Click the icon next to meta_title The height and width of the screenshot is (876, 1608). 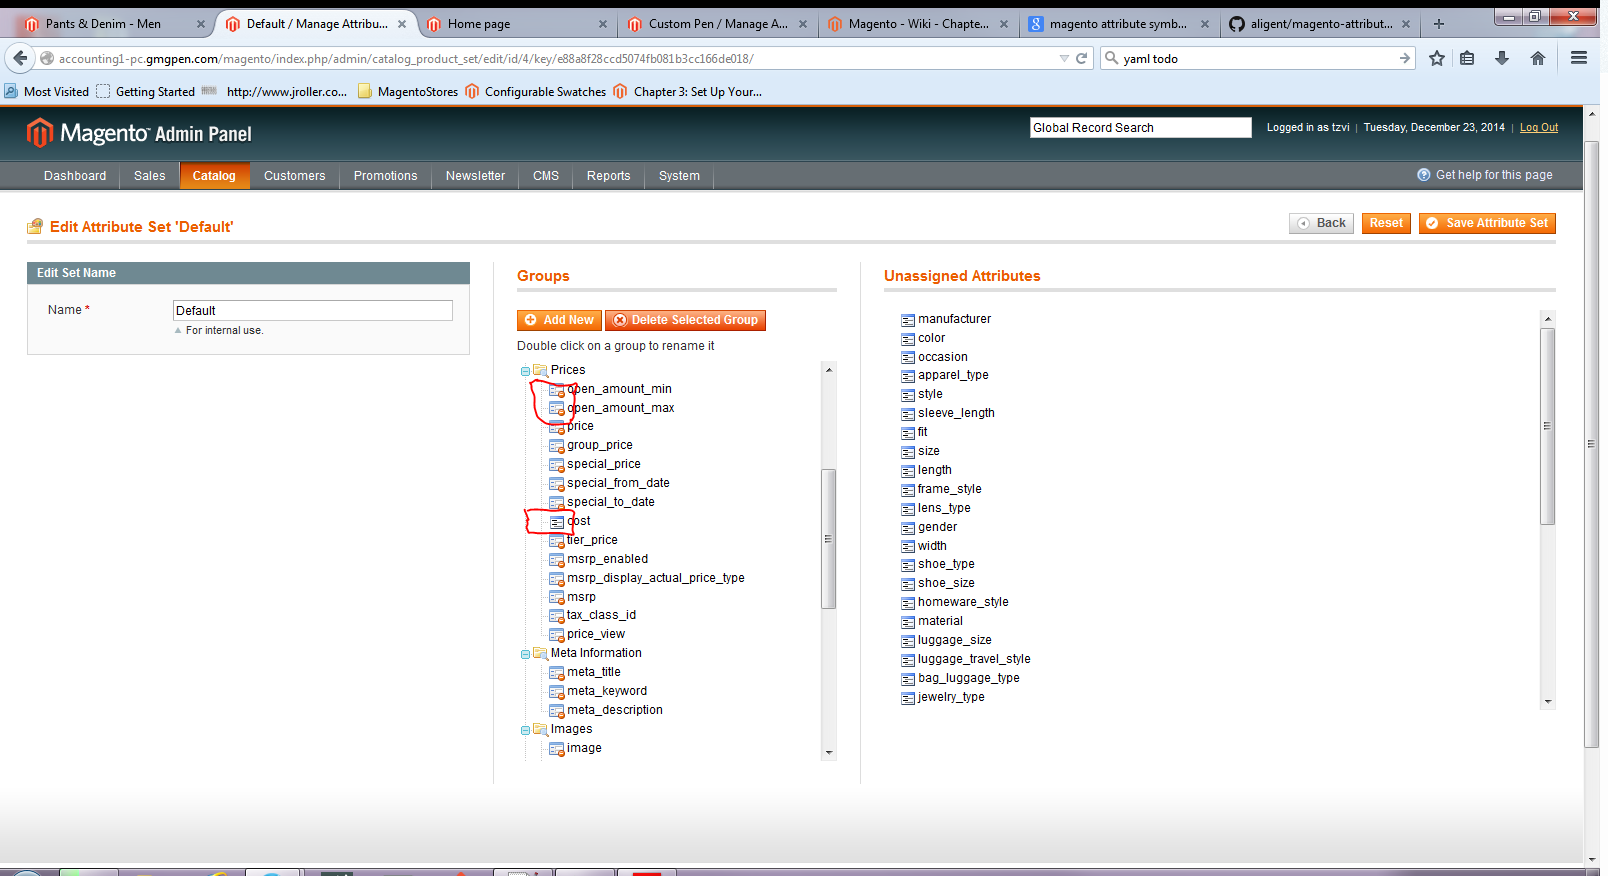[557, 673]
